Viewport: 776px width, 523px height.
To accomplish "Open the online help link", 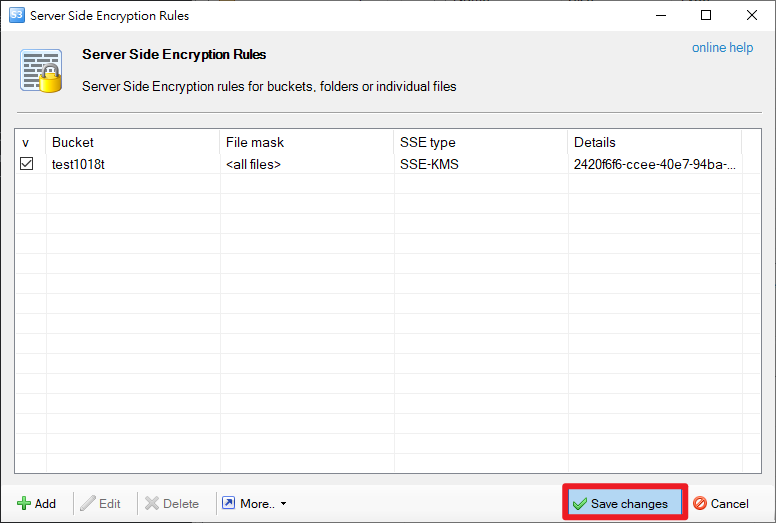I will coord(722,48).
